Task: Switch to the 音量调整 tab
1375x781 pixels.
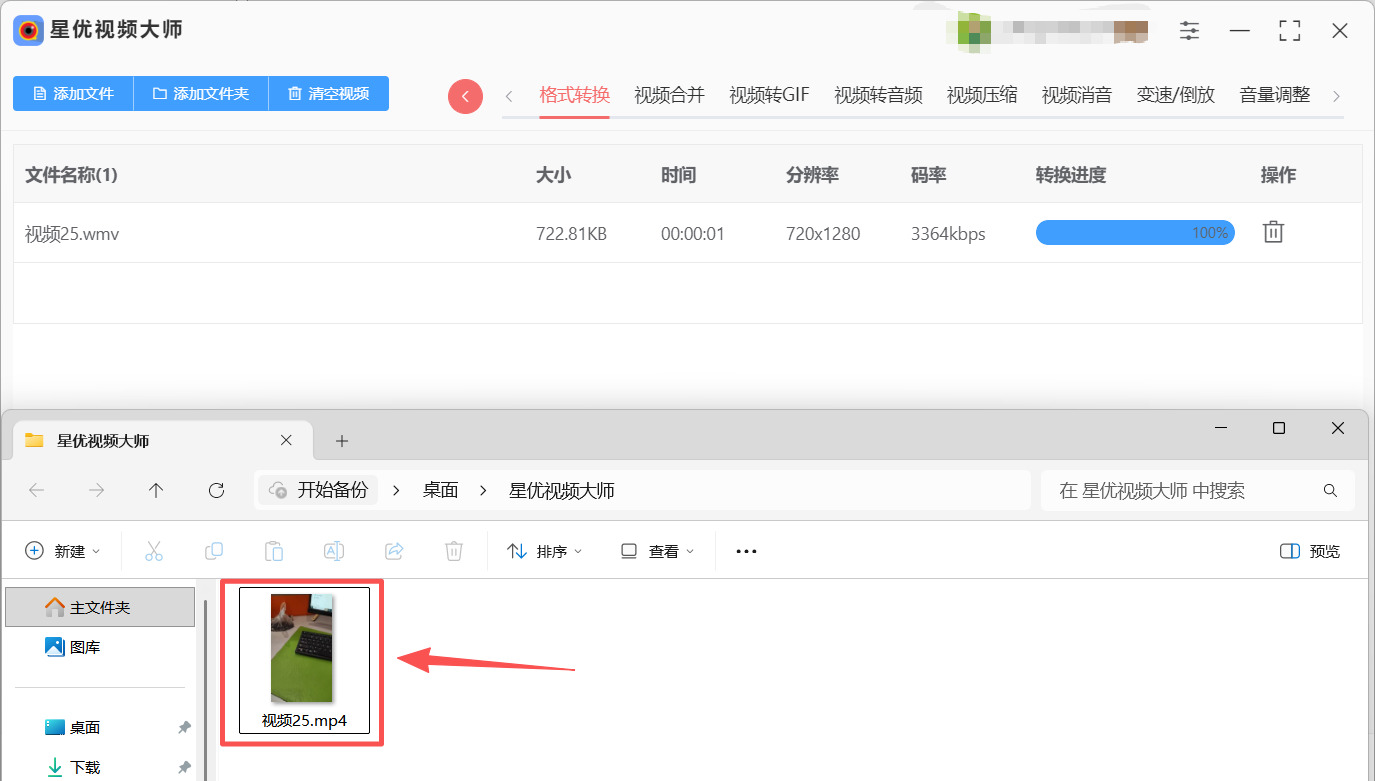Action: (1275, 95)
